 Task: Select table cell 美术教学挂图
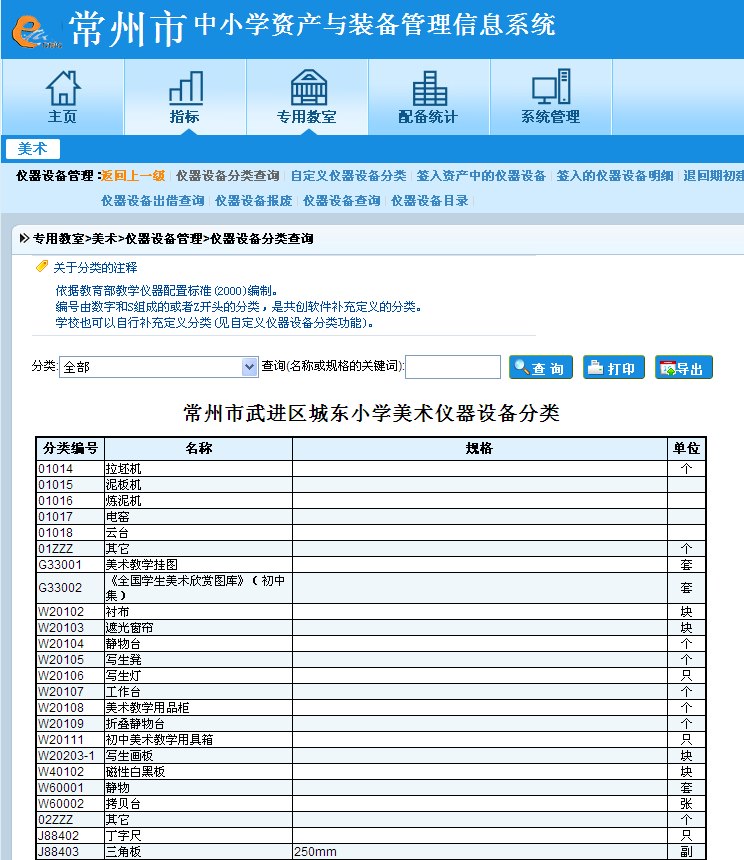(198, 564)
